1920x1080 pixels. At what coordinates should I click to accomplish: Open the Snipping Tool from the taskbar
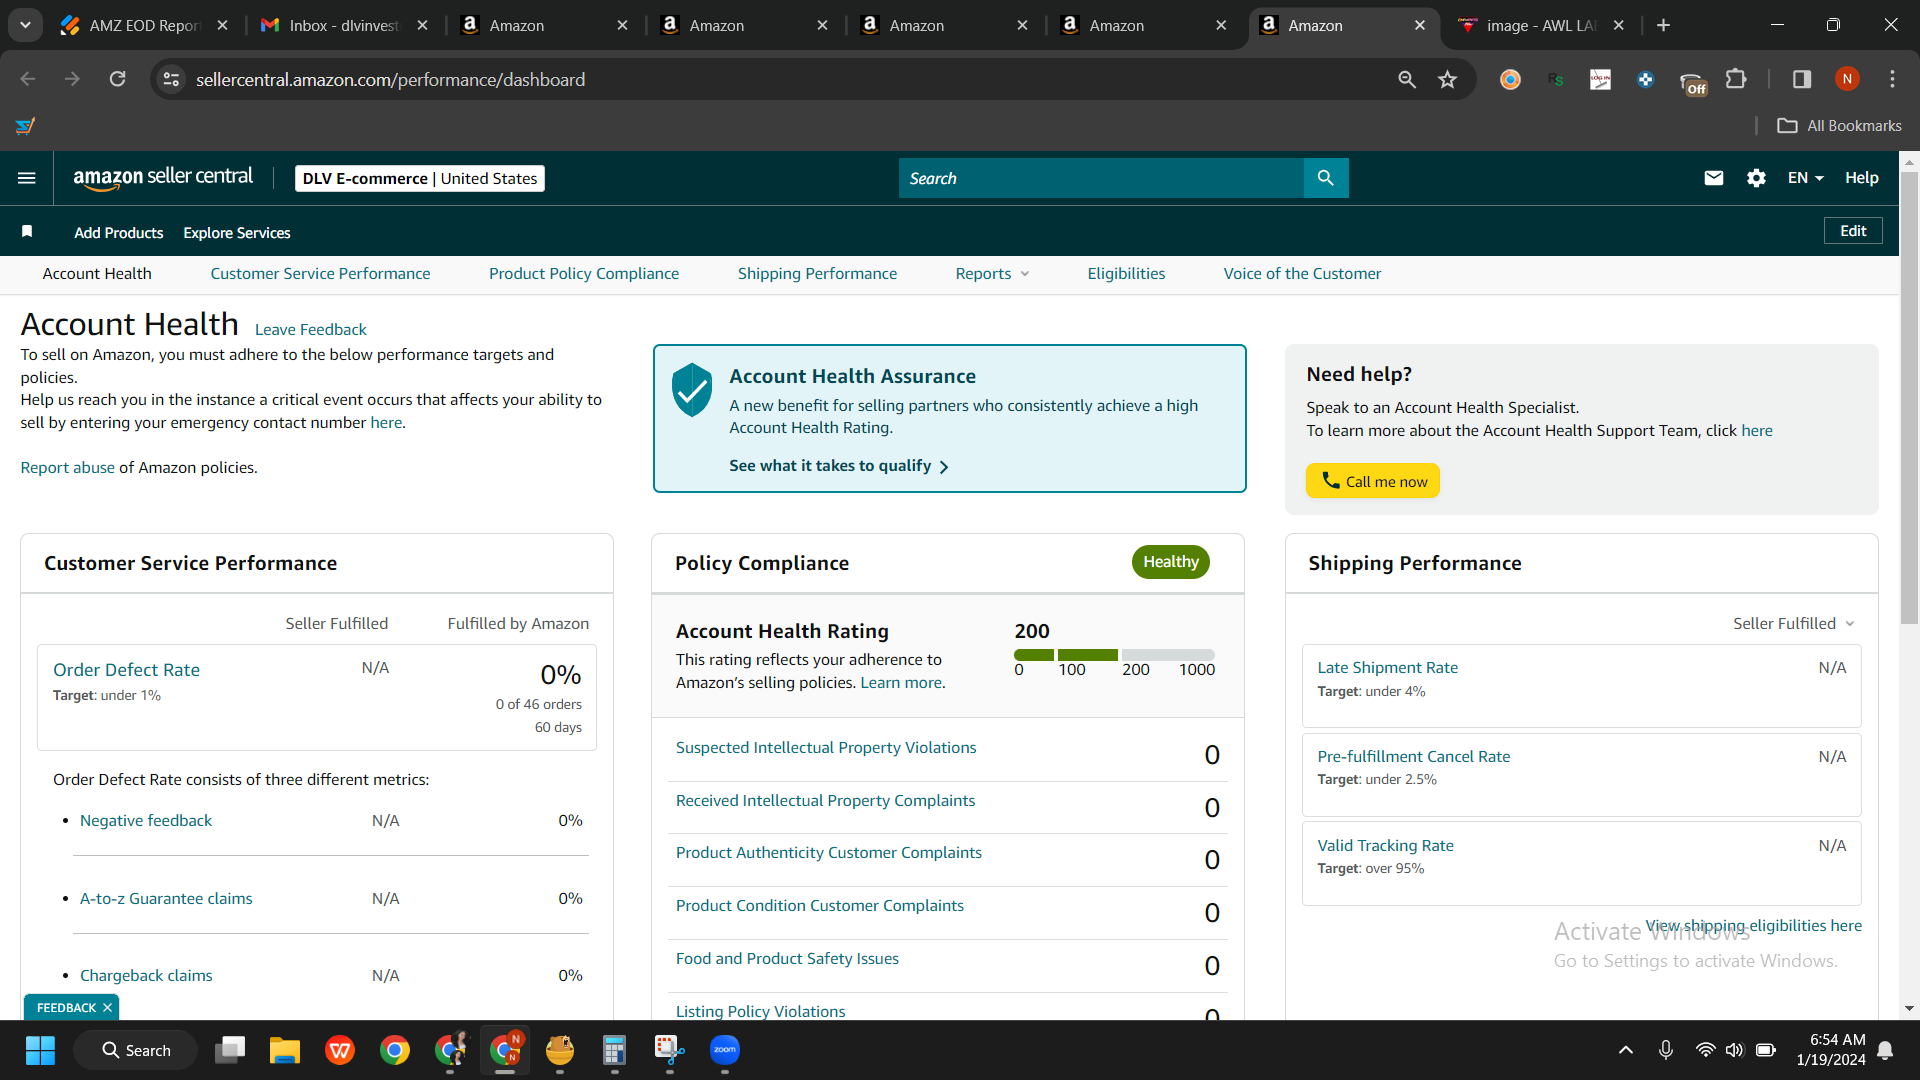click(669, 1050)
